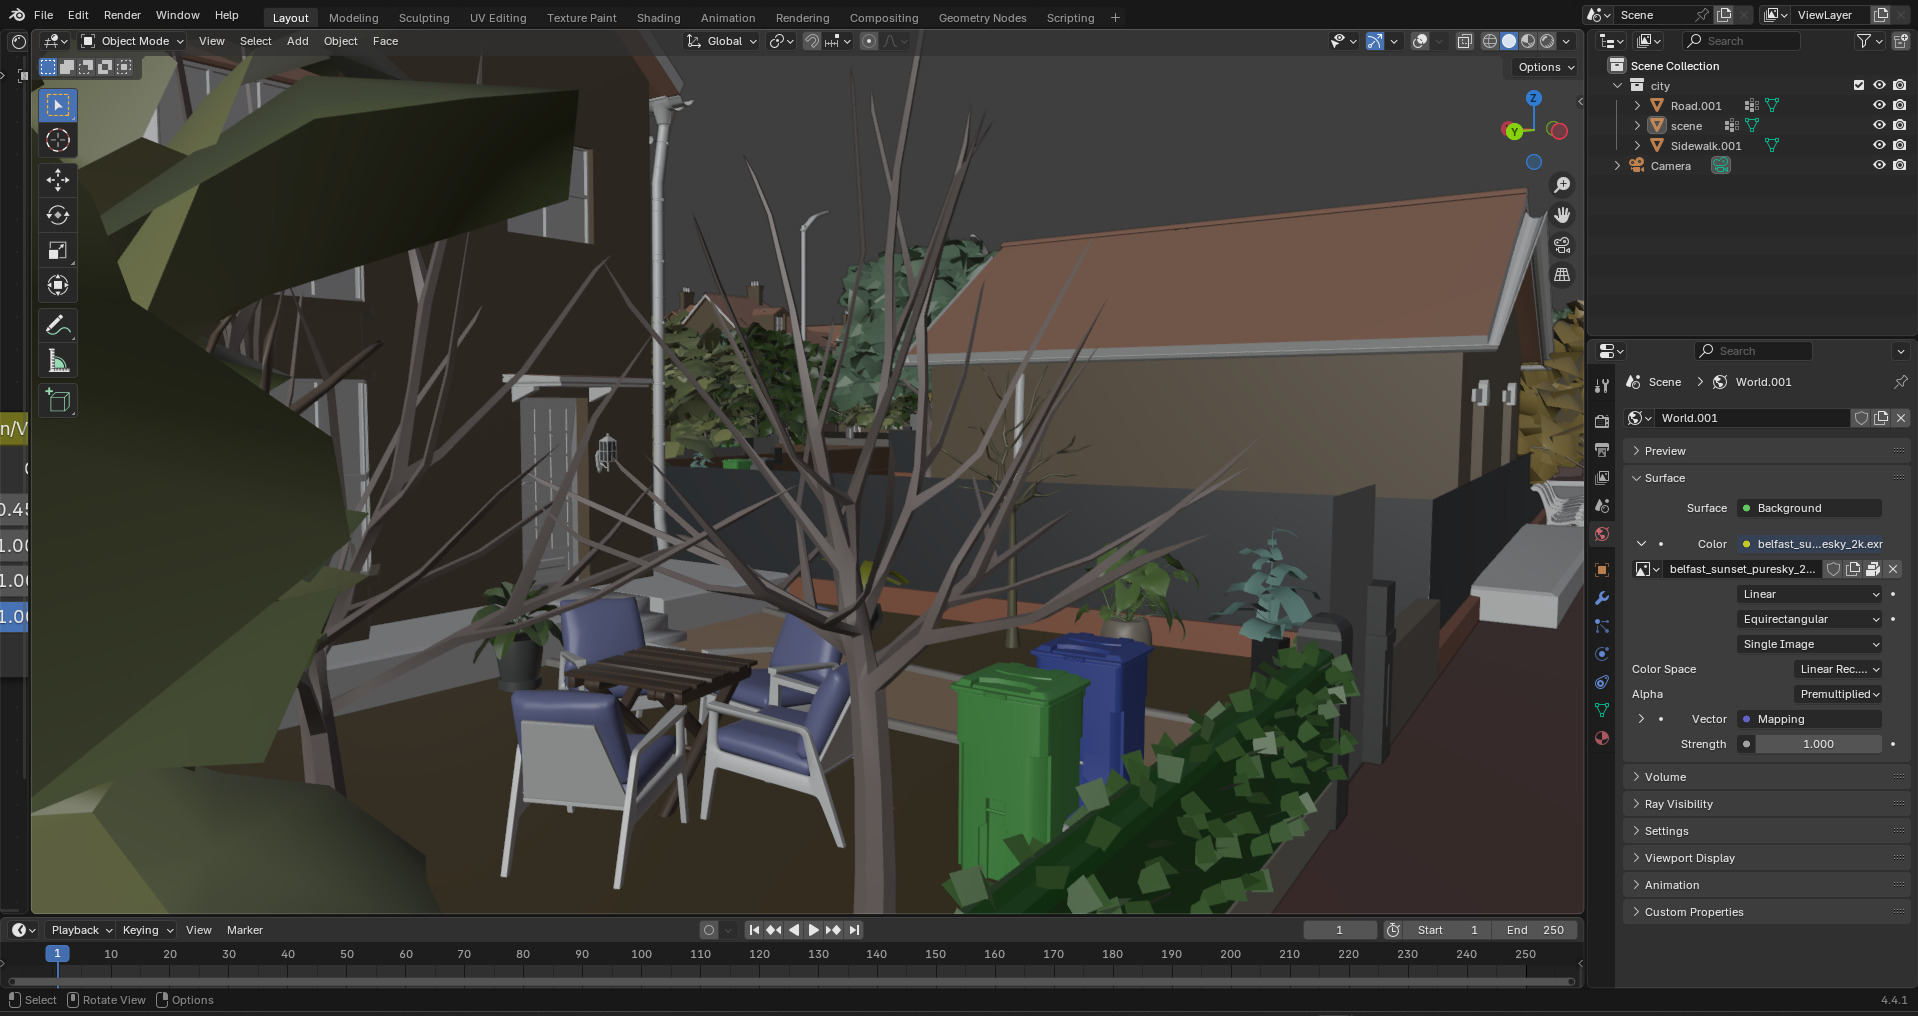Click the pan view hand icon
The image size is (1918, 1016).
click(1561, 215)
